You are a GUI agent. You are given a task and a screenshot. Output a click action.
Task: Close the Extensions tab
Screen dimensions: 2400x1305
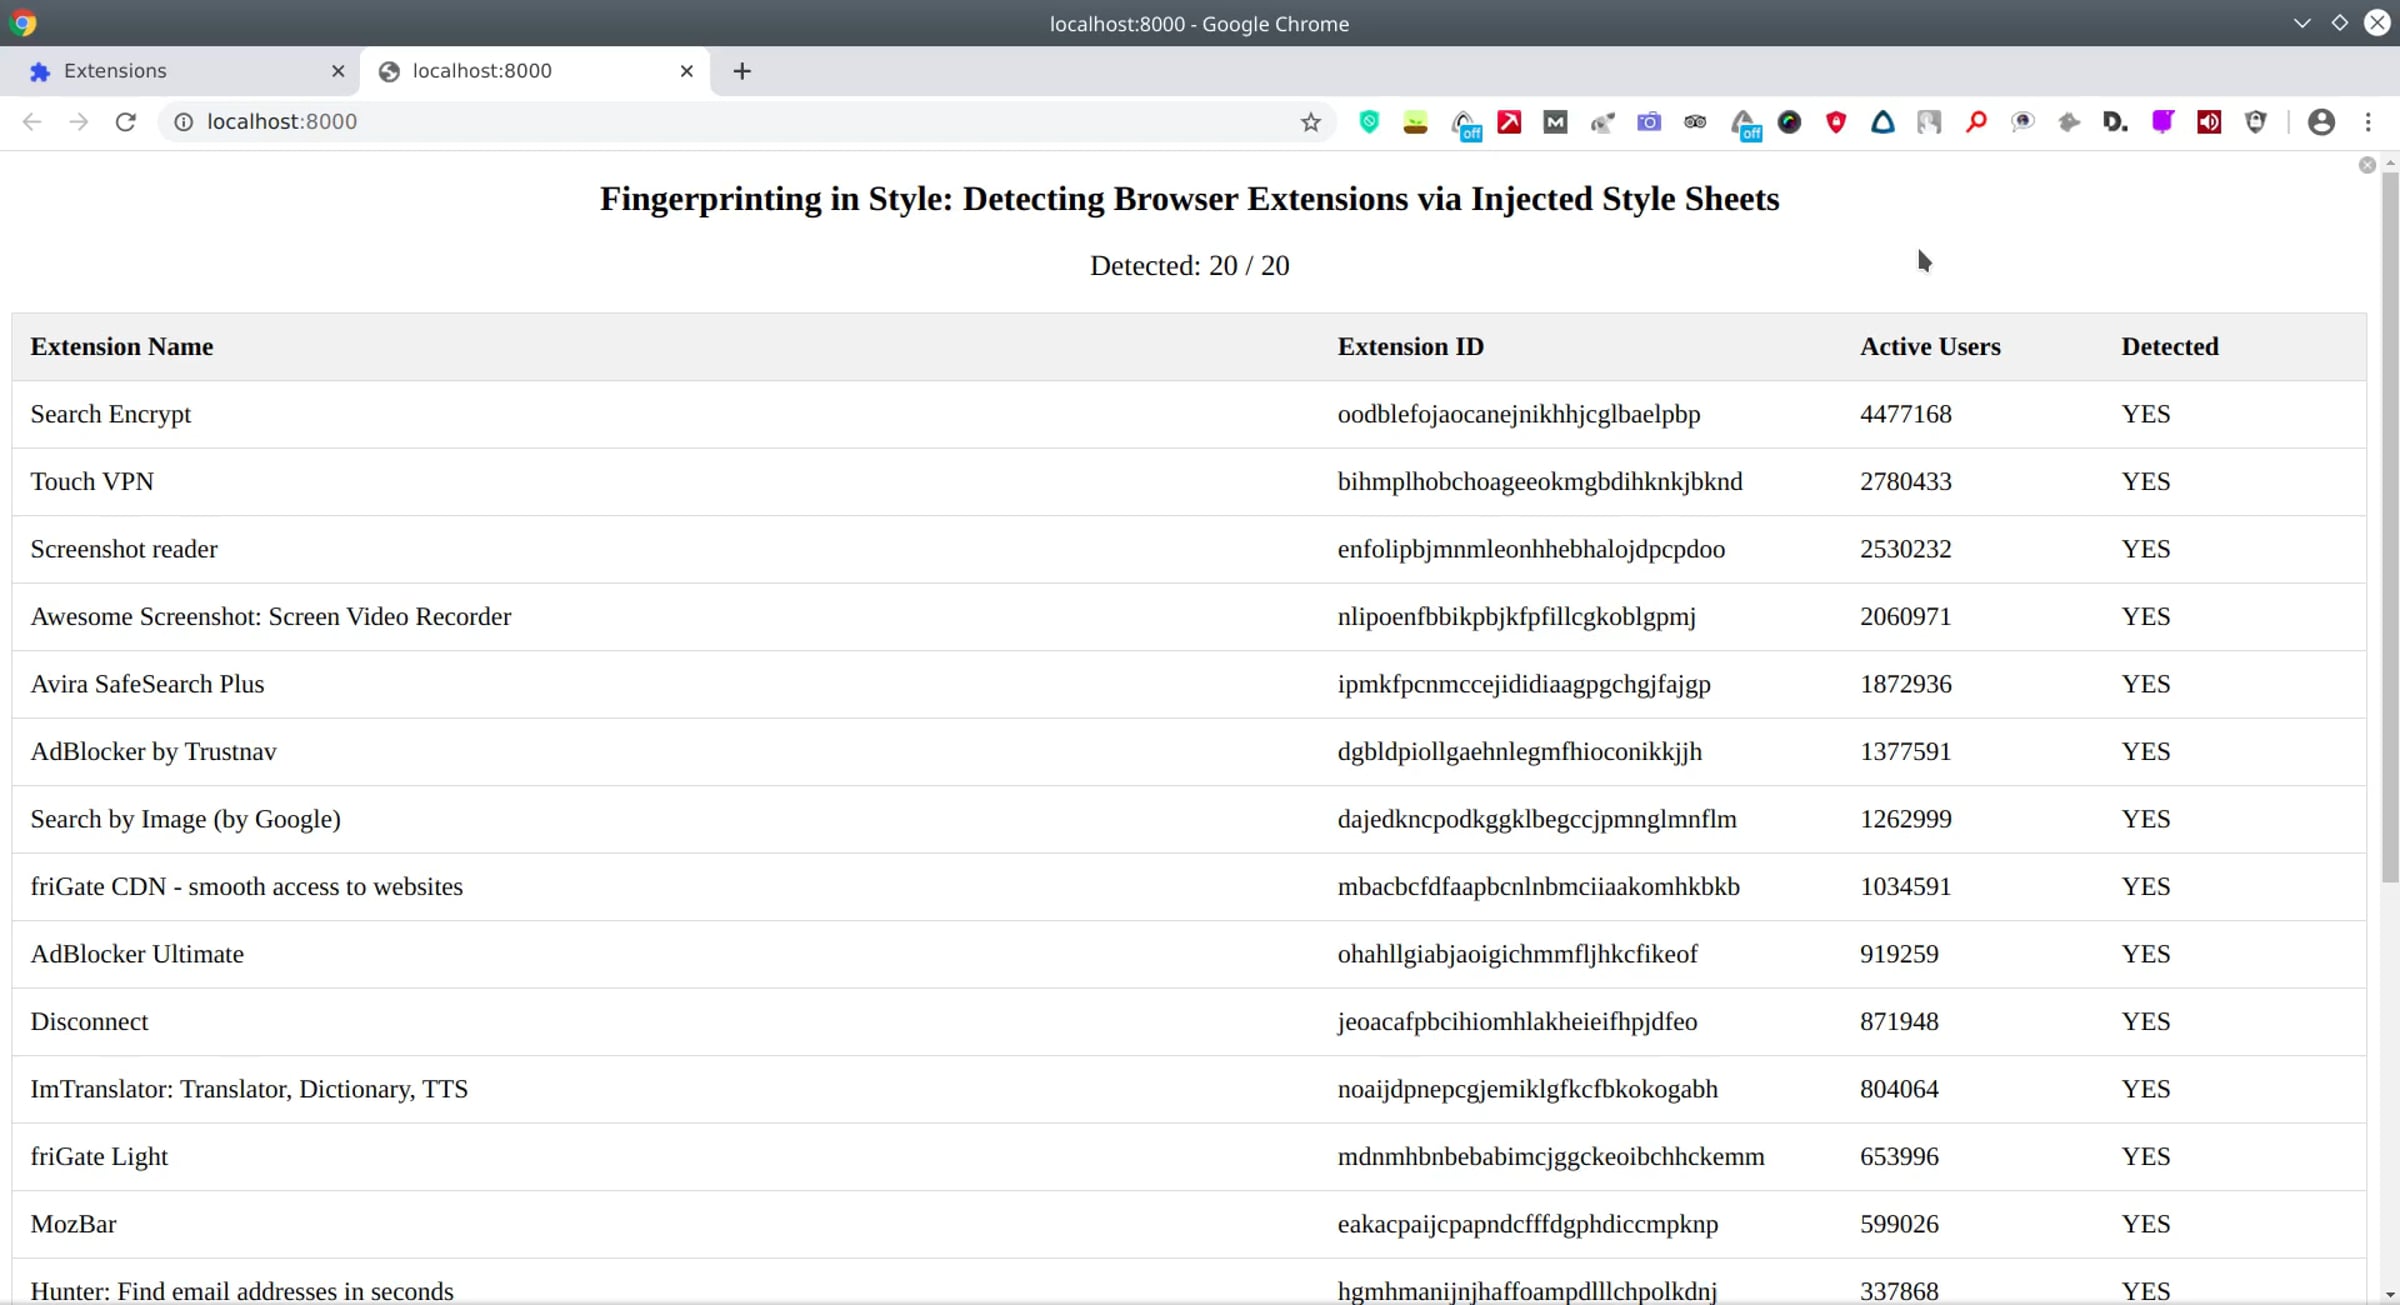pos(338,71)
